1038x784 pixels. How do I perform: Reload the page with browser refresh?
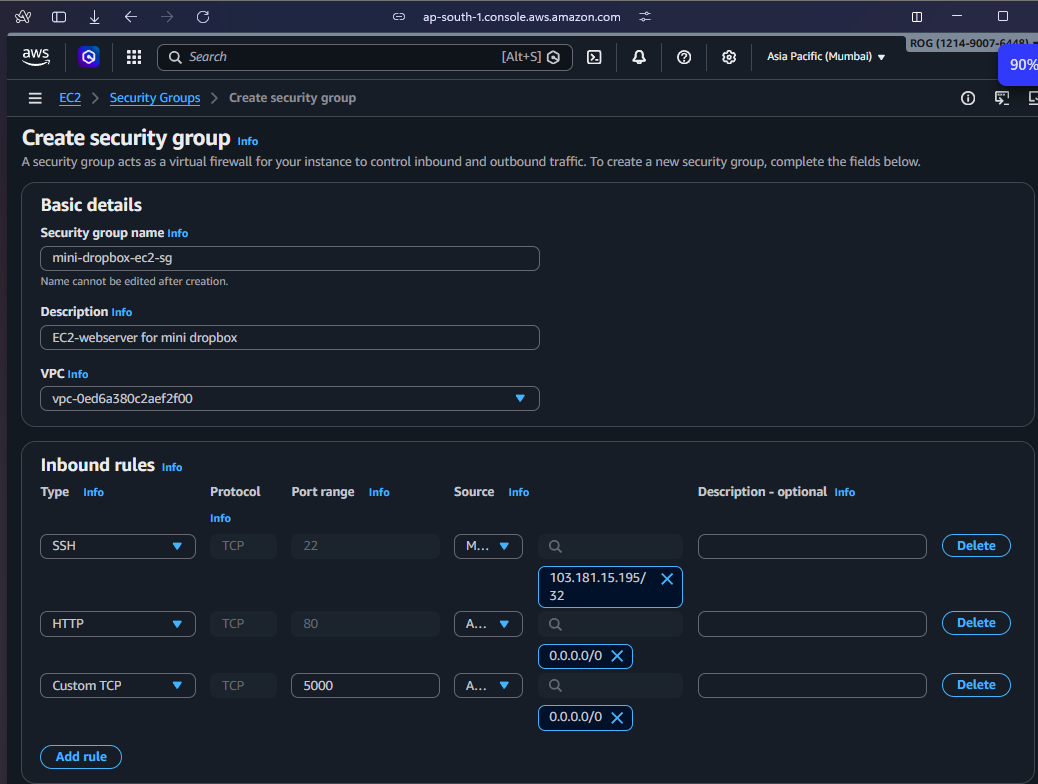[203, 17]
